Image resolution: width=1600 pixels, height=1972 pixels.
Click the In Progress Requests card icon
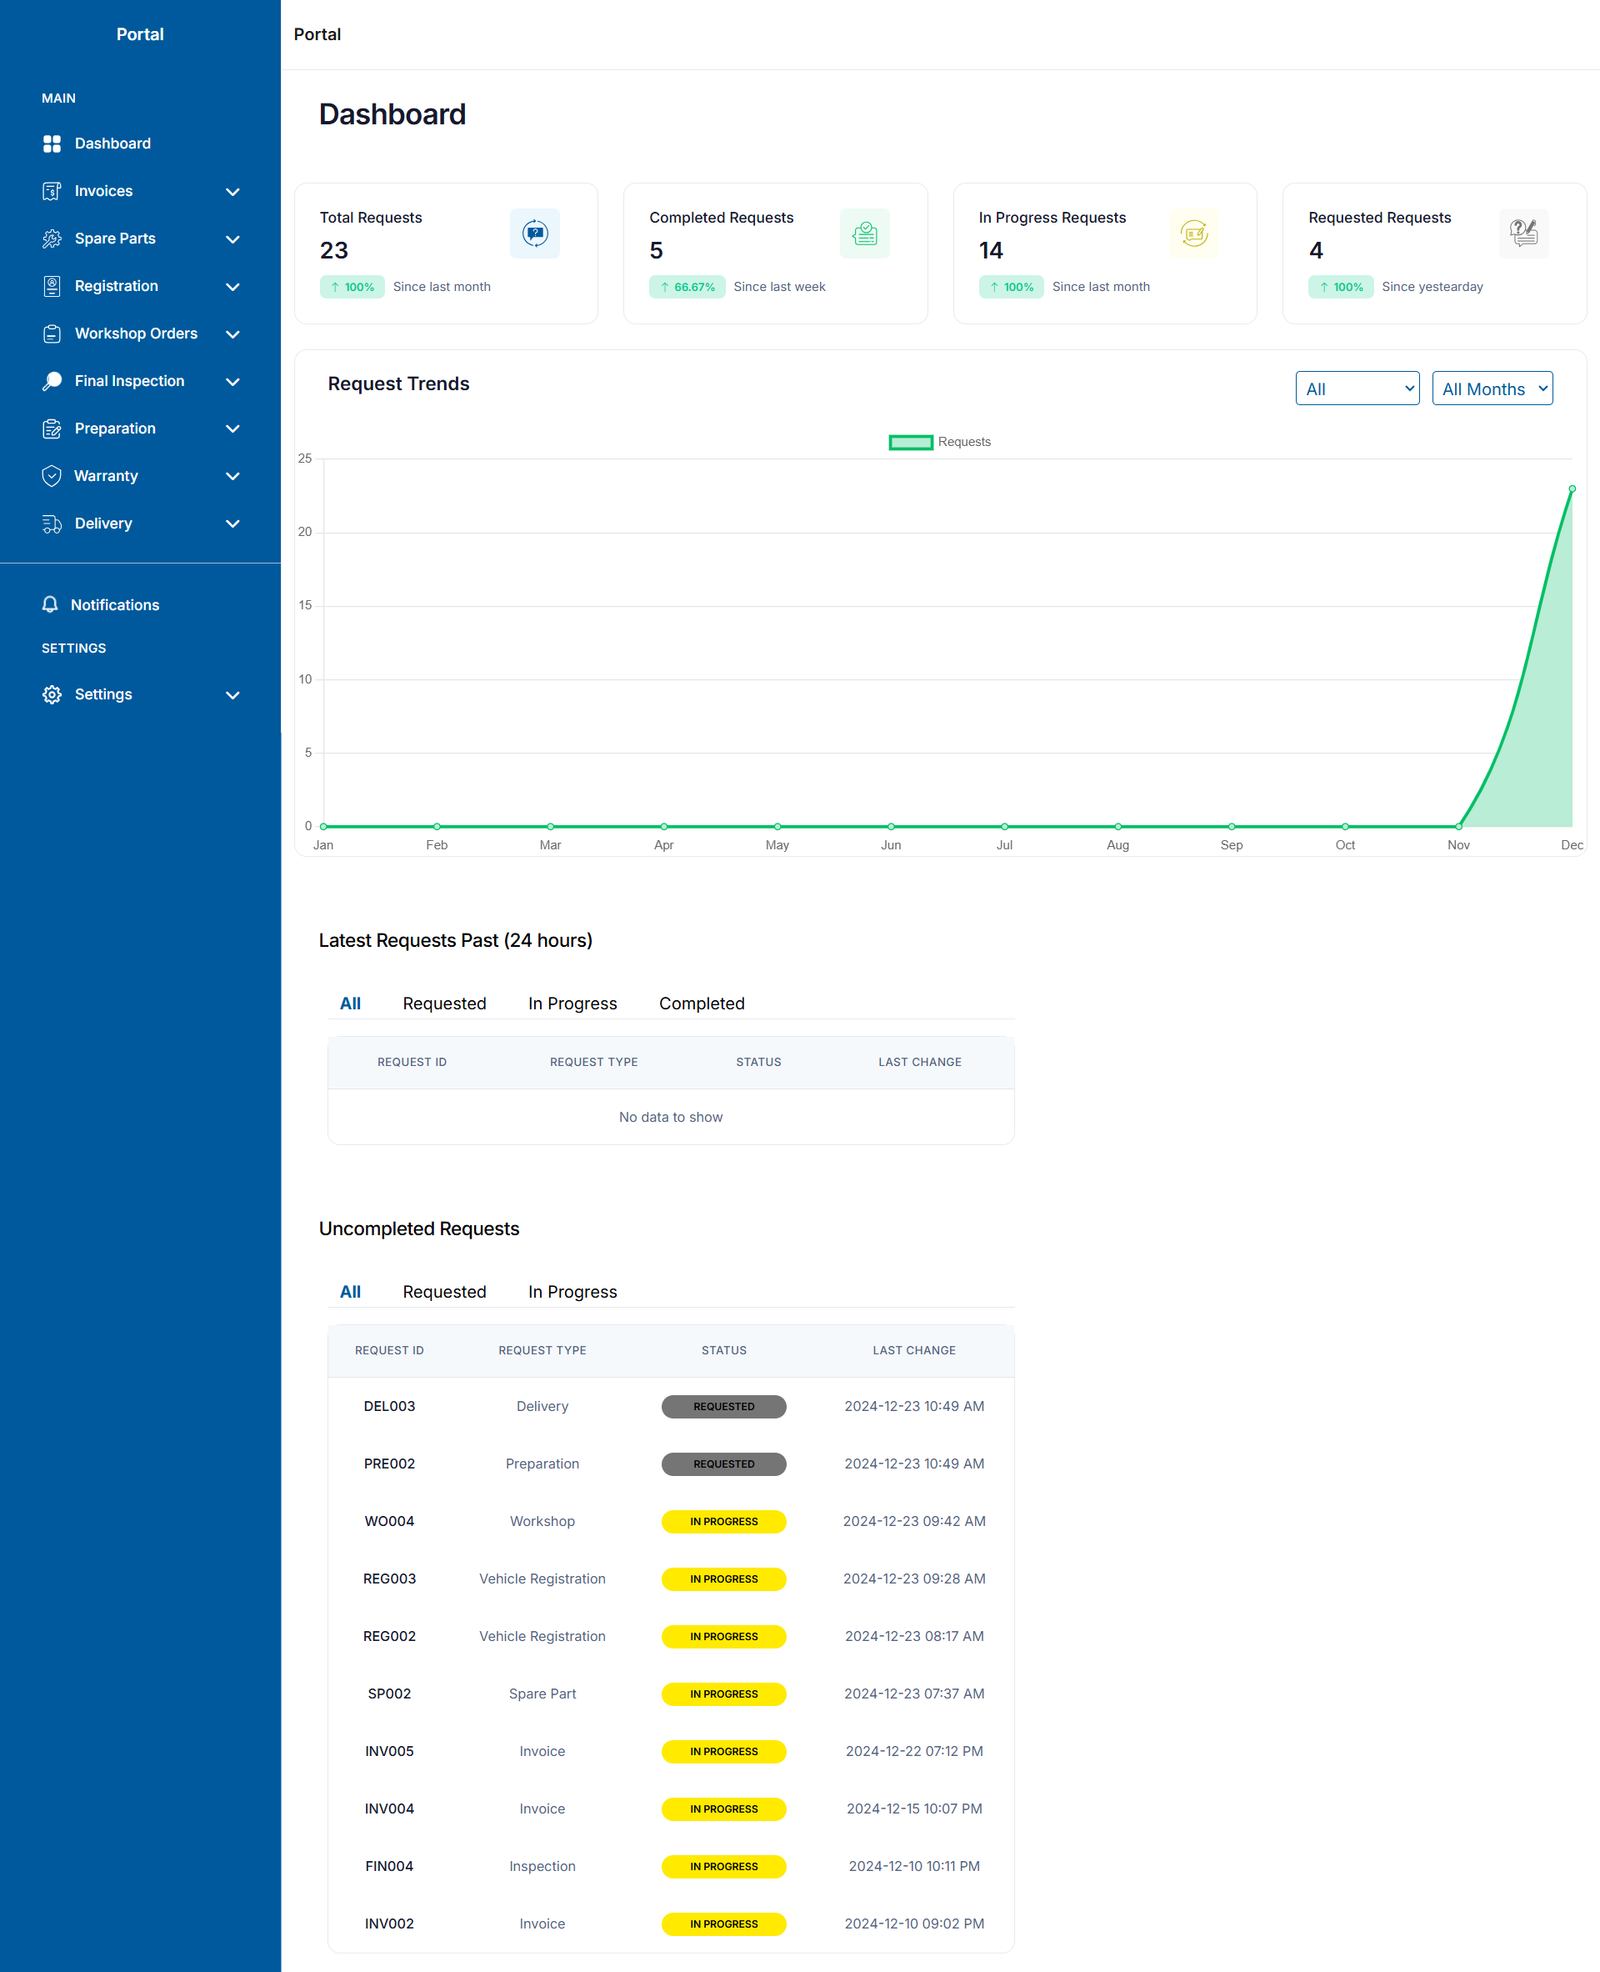(x=1194, y=234)
